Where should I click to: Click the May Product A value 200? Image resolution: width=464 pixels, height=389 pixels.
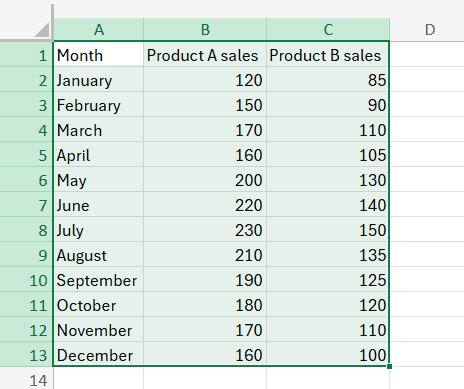205,179
